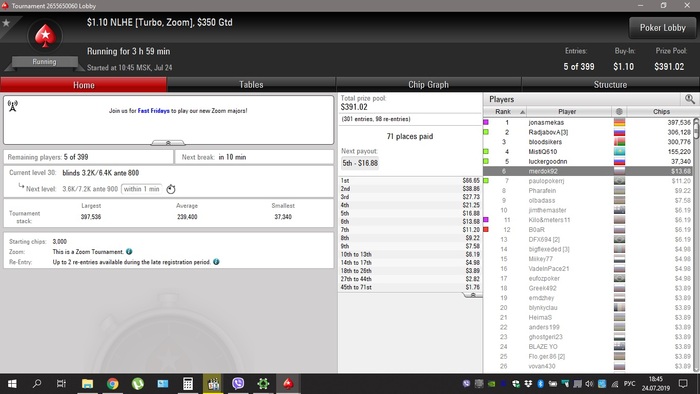The height and width of the screenshot is (394, 700).
Task: Click the within 1 min level box
Action: tap(142, 189)
